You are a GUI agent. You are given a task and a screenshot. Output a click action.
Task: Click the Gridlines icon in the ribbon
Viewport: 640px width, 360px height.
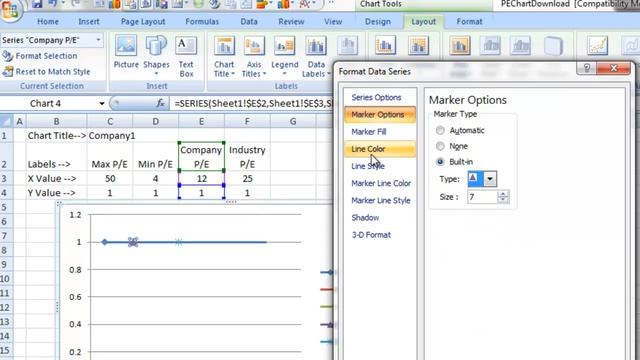click(418, 45)
